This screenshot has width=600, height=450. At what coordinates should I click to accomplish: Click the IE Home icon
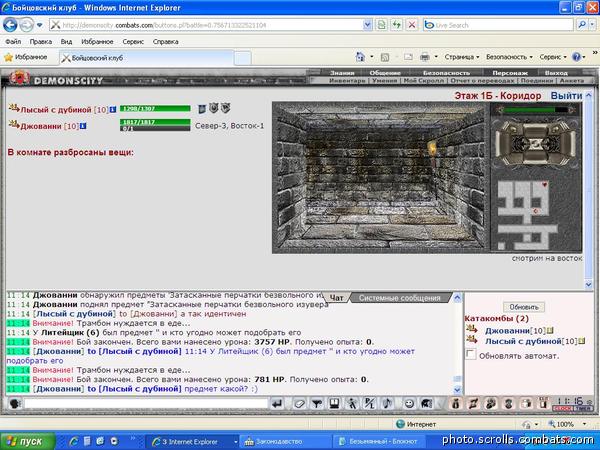click(360, 57)
